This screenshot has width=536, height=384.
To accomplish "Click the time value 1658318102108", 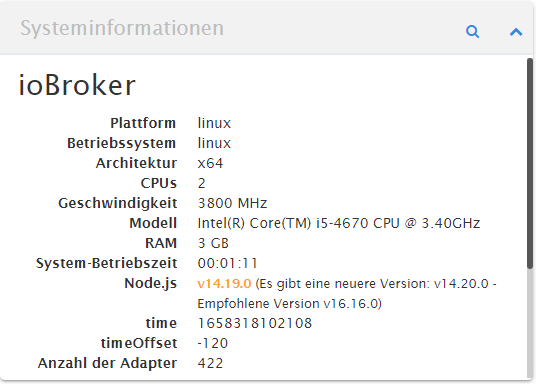I will click(255, 323).
